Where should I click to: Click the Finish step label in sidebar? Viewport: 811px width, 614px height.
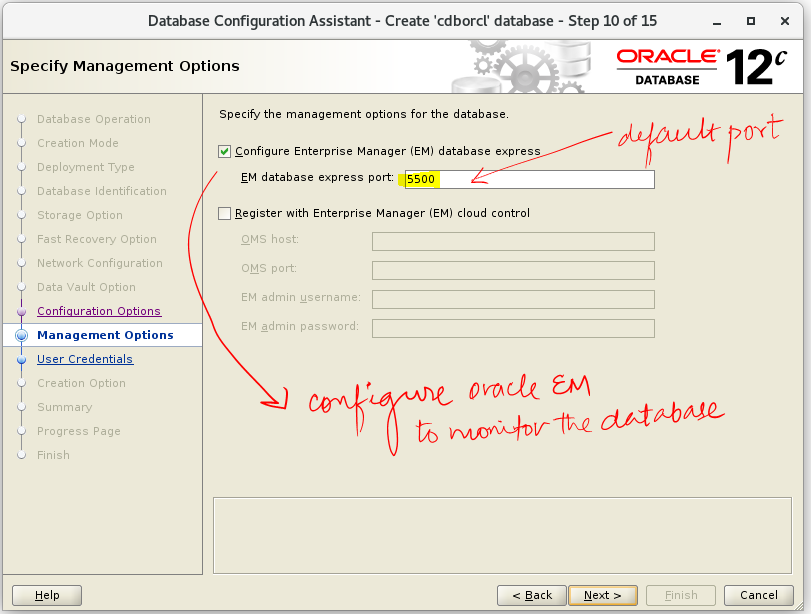[53, 455]
